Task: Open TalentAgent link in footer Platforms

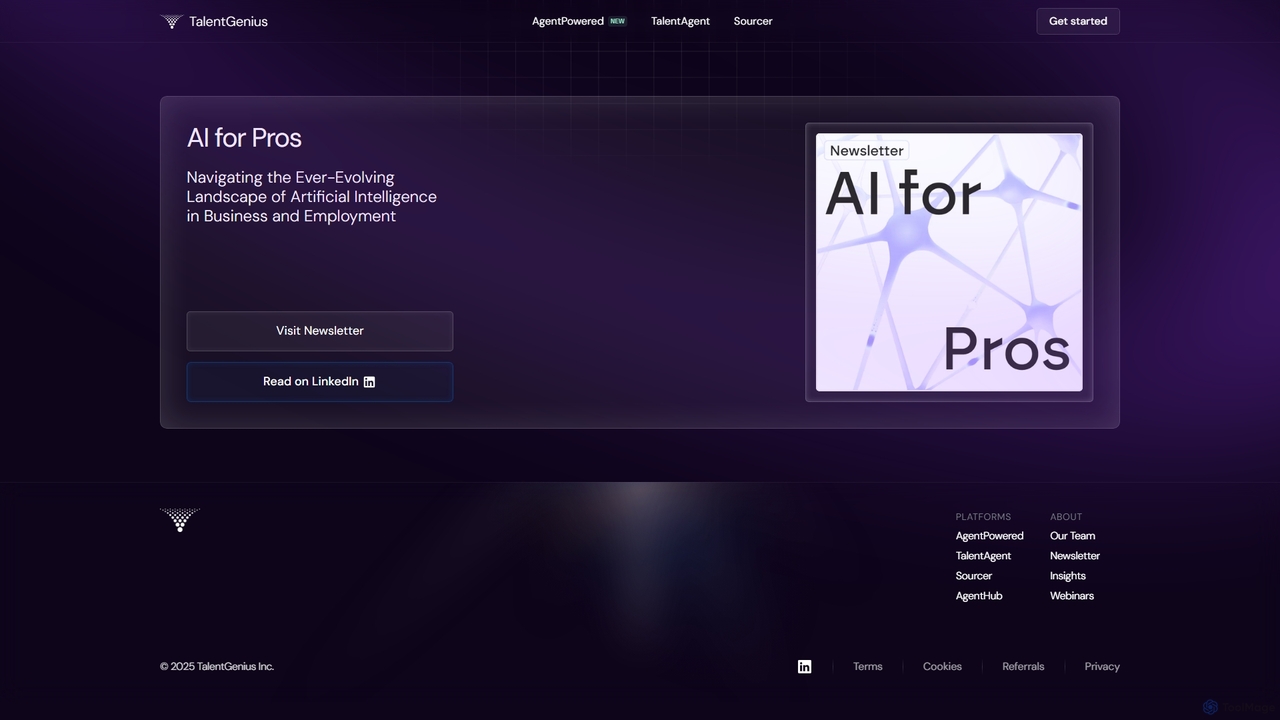Action: tap(983, 556)
